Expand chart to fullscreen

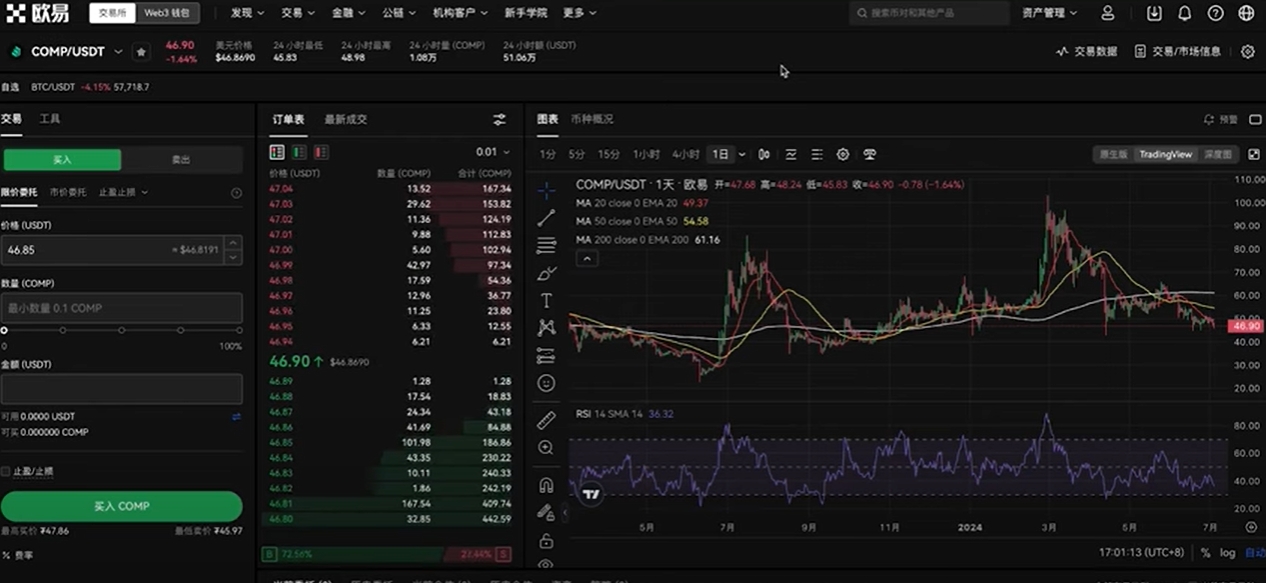1254,154
